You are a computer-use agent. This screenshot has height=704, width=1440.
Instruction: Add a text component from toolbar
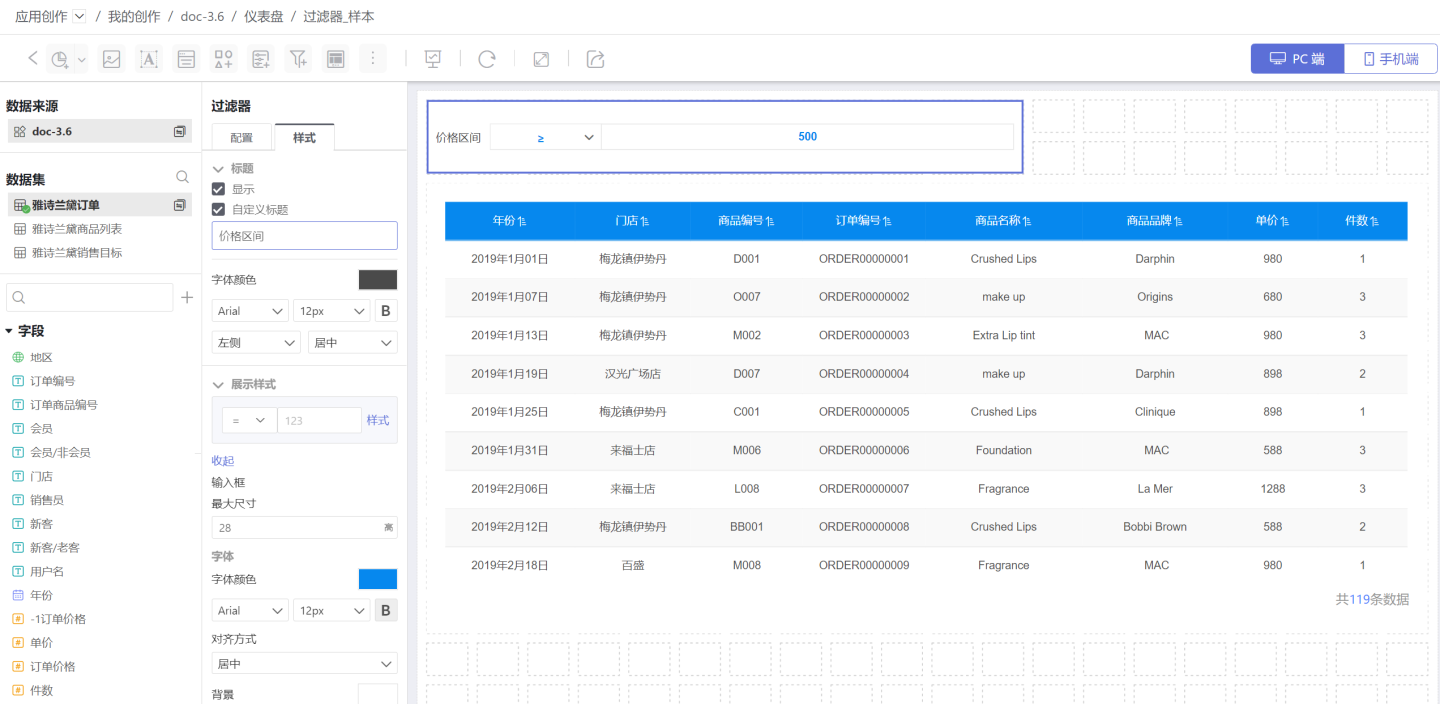coord(149,59)
